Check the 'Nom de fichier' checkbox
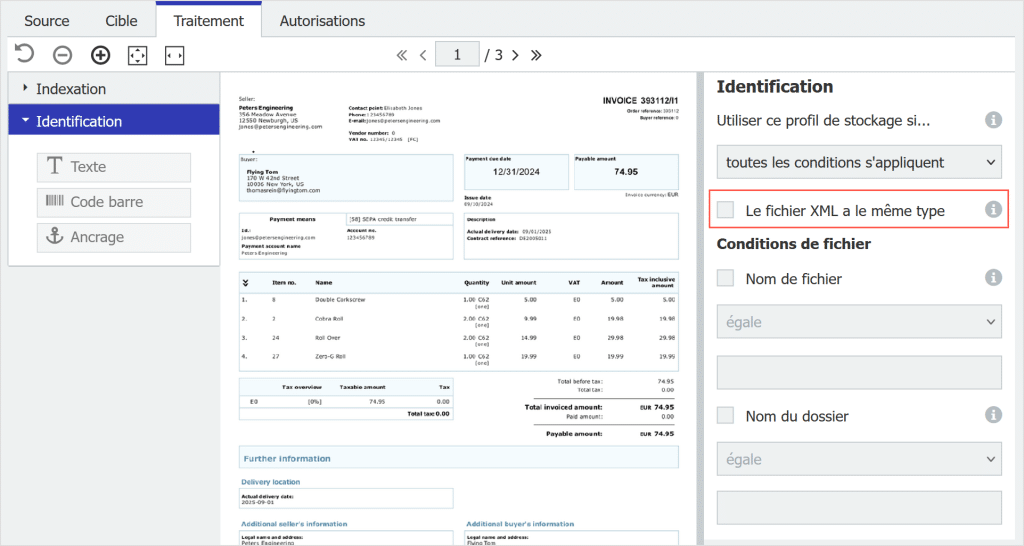 (x=726, y=279)
